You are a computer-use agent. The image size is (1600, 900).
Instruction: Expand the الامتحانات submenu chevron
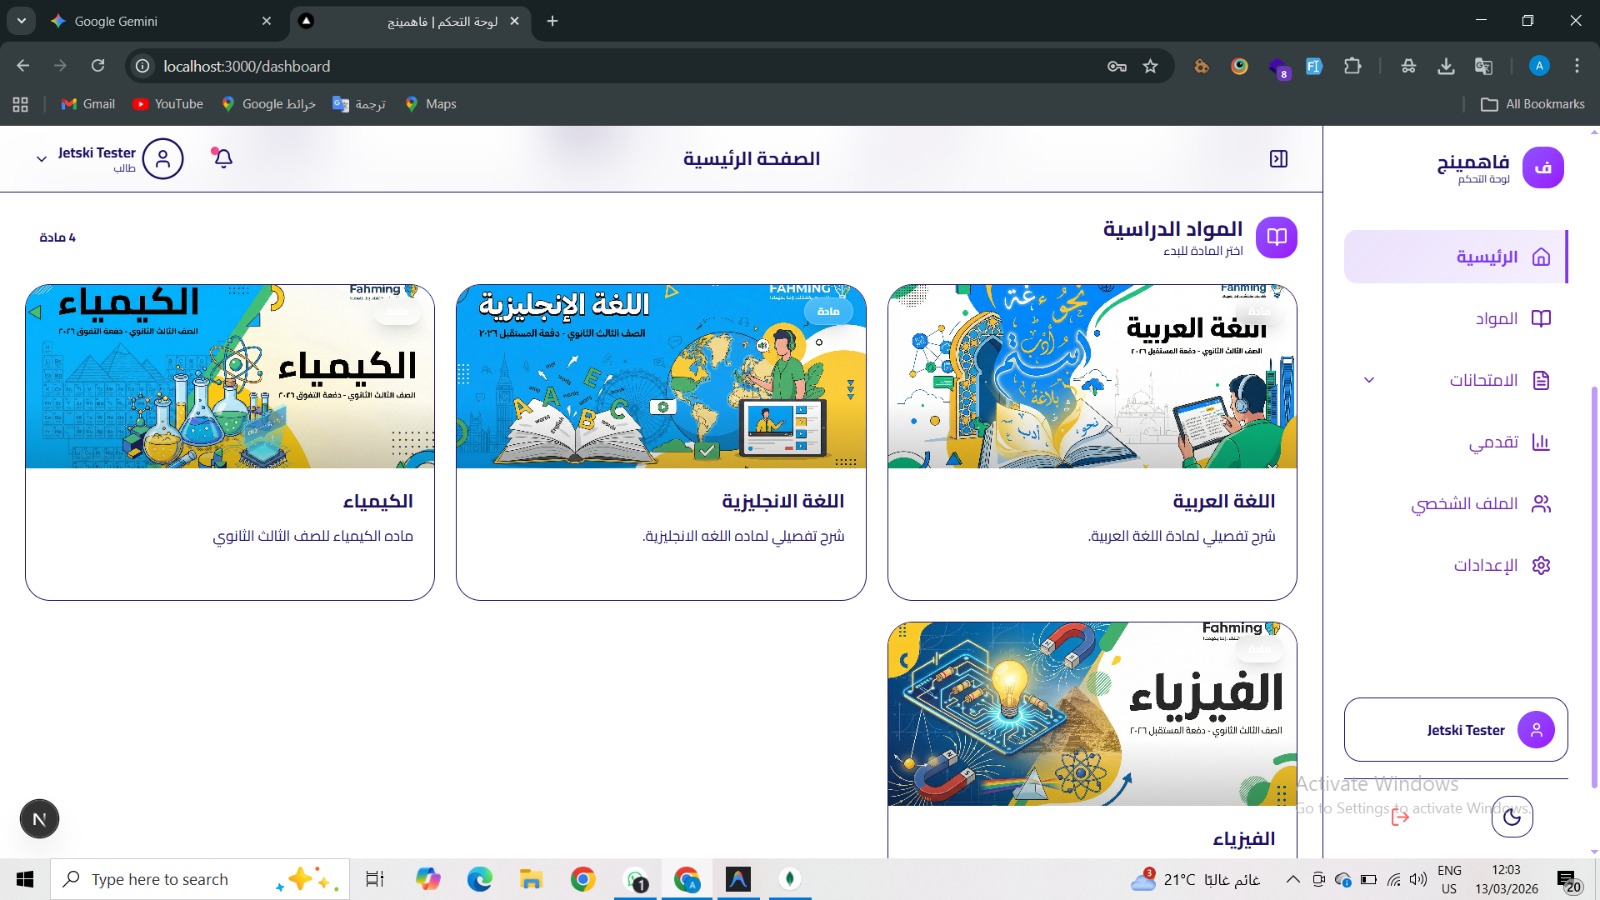tap(1369, 380)
